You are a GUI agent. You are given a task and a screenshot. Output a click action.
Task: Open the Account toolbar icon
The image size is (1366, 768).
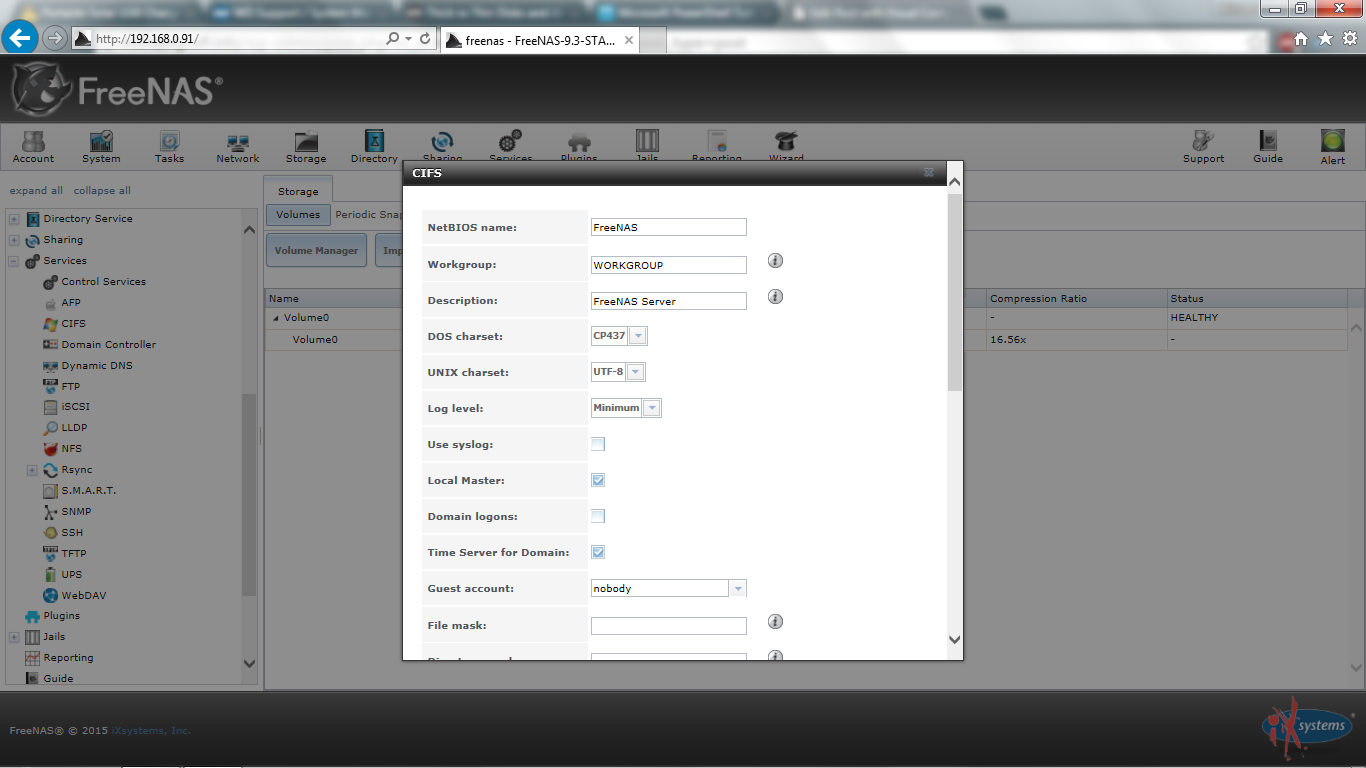pyautogui.click(x=33, y=146)
